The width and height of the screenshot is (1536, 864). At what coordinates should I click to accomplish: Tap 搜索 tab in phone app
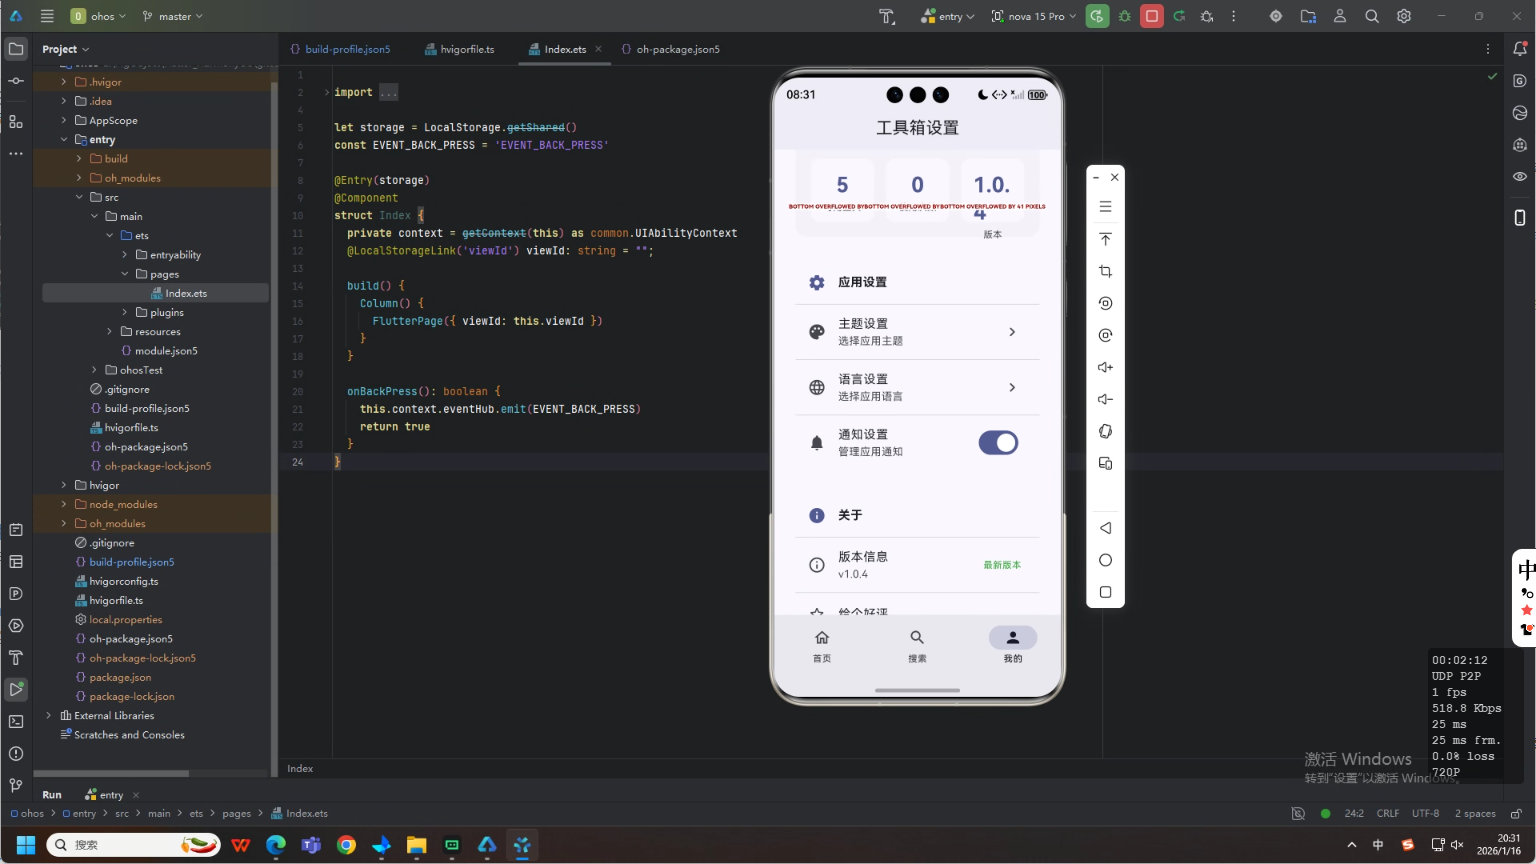[917, 646]
